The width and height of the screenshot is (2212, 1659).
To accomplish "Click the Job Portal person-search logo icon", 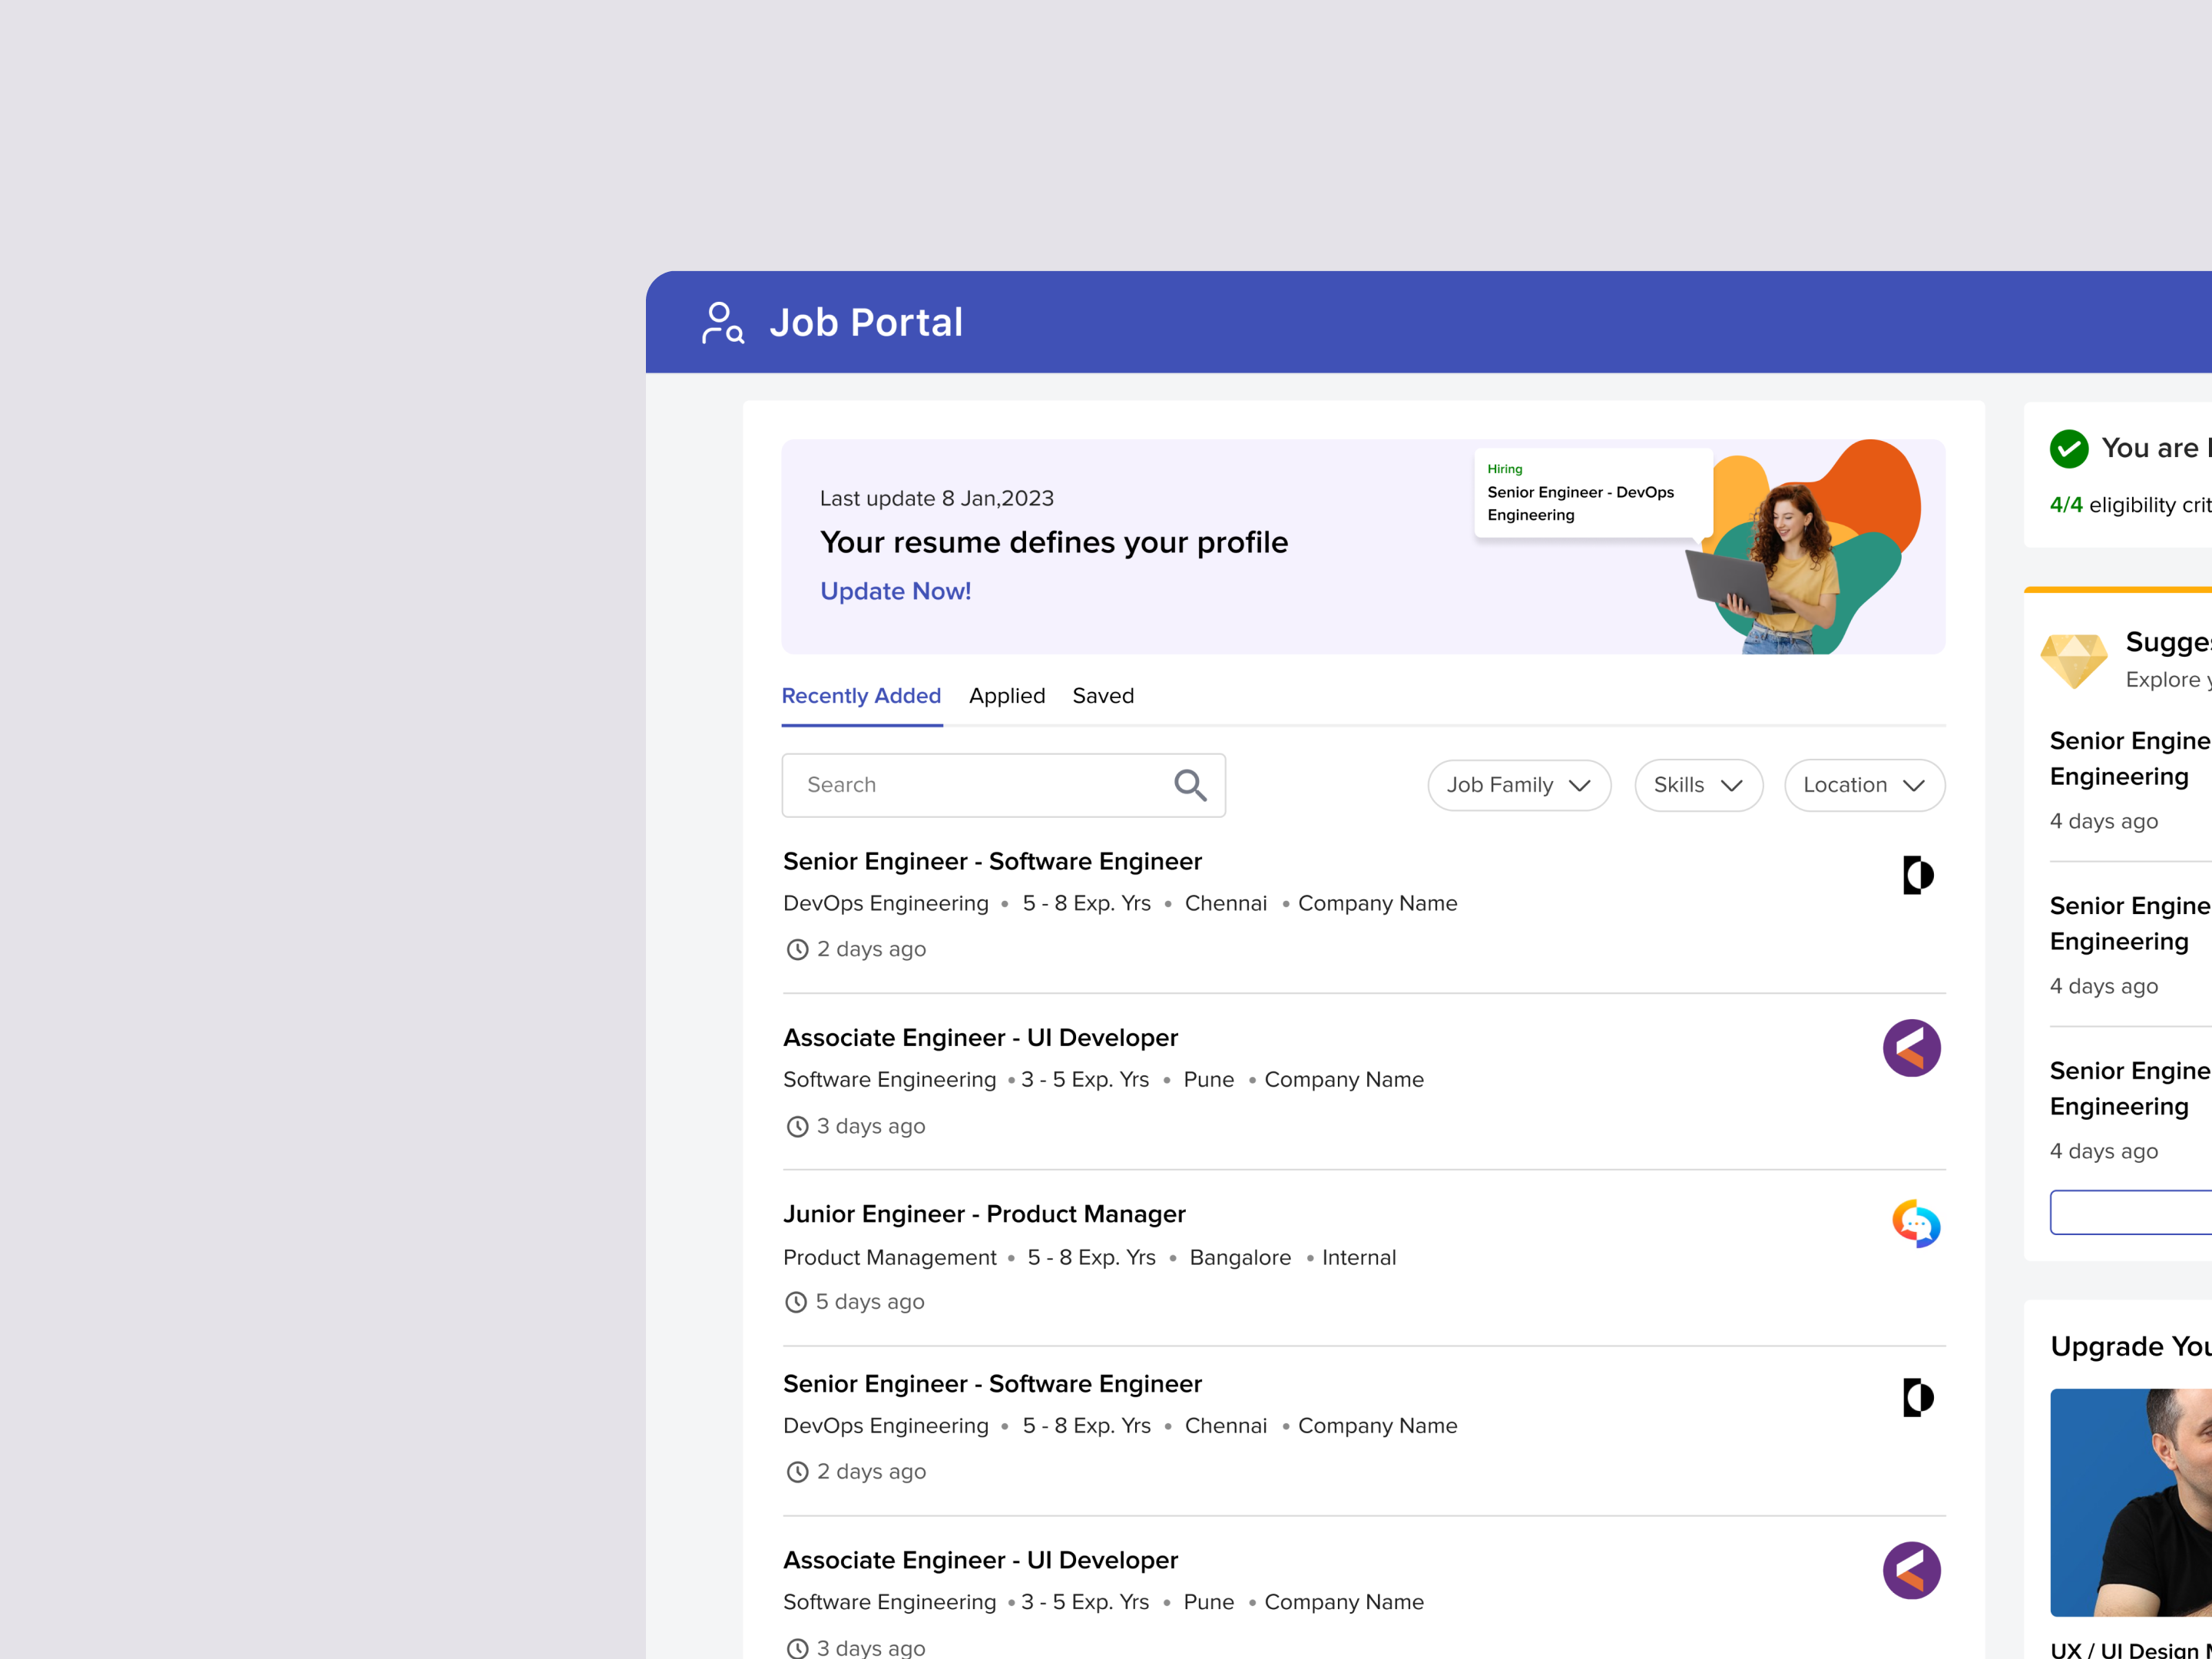I will coord(722,323).
